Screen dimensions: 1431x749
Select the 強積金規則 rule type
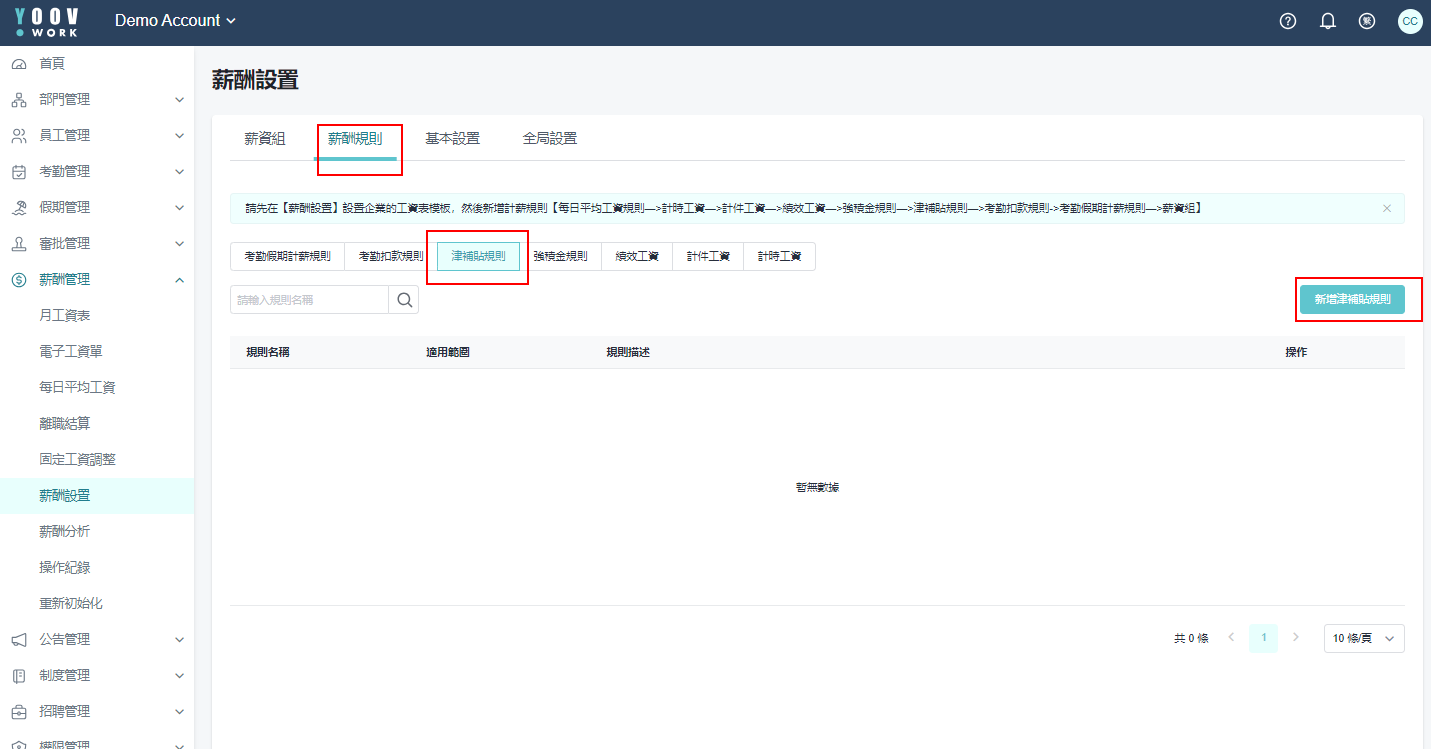tap(560, 256)
